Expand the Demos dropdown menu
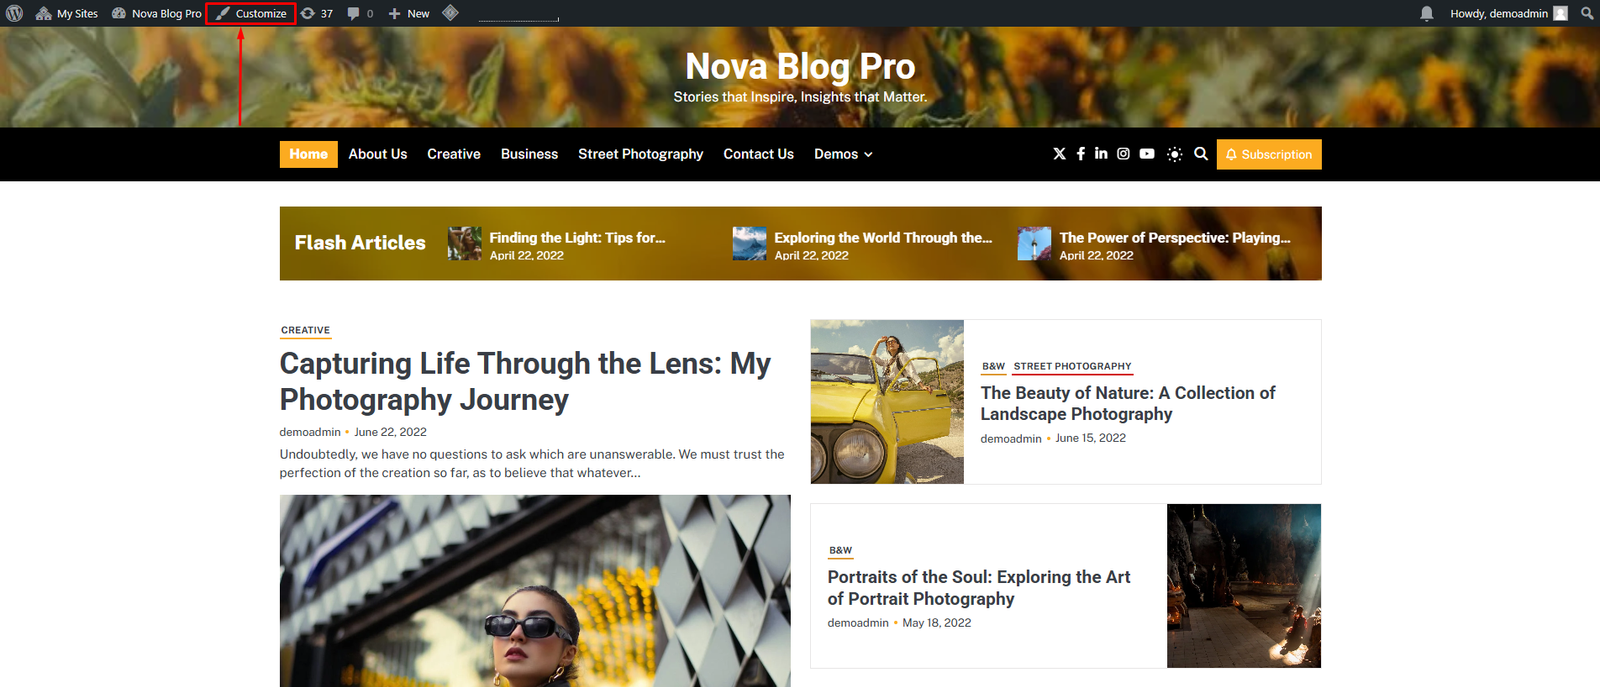This screenshot has height=687, width=1600. [843, 154]
